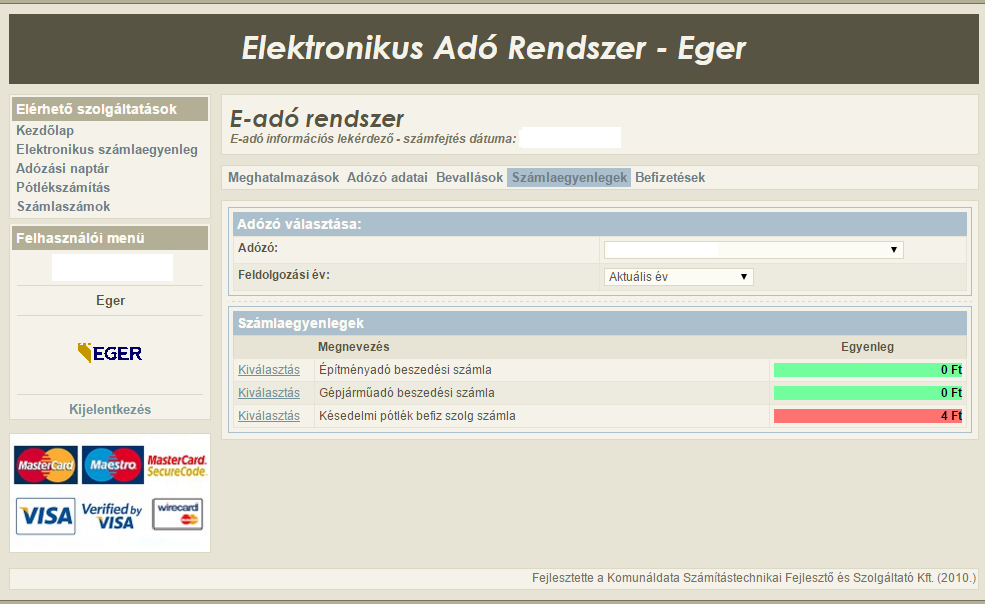Click Kiválasztás for Késedelmi pótlék számla
Screen dimensions: 985x604
pyautogui.click(x=269, y=416)
